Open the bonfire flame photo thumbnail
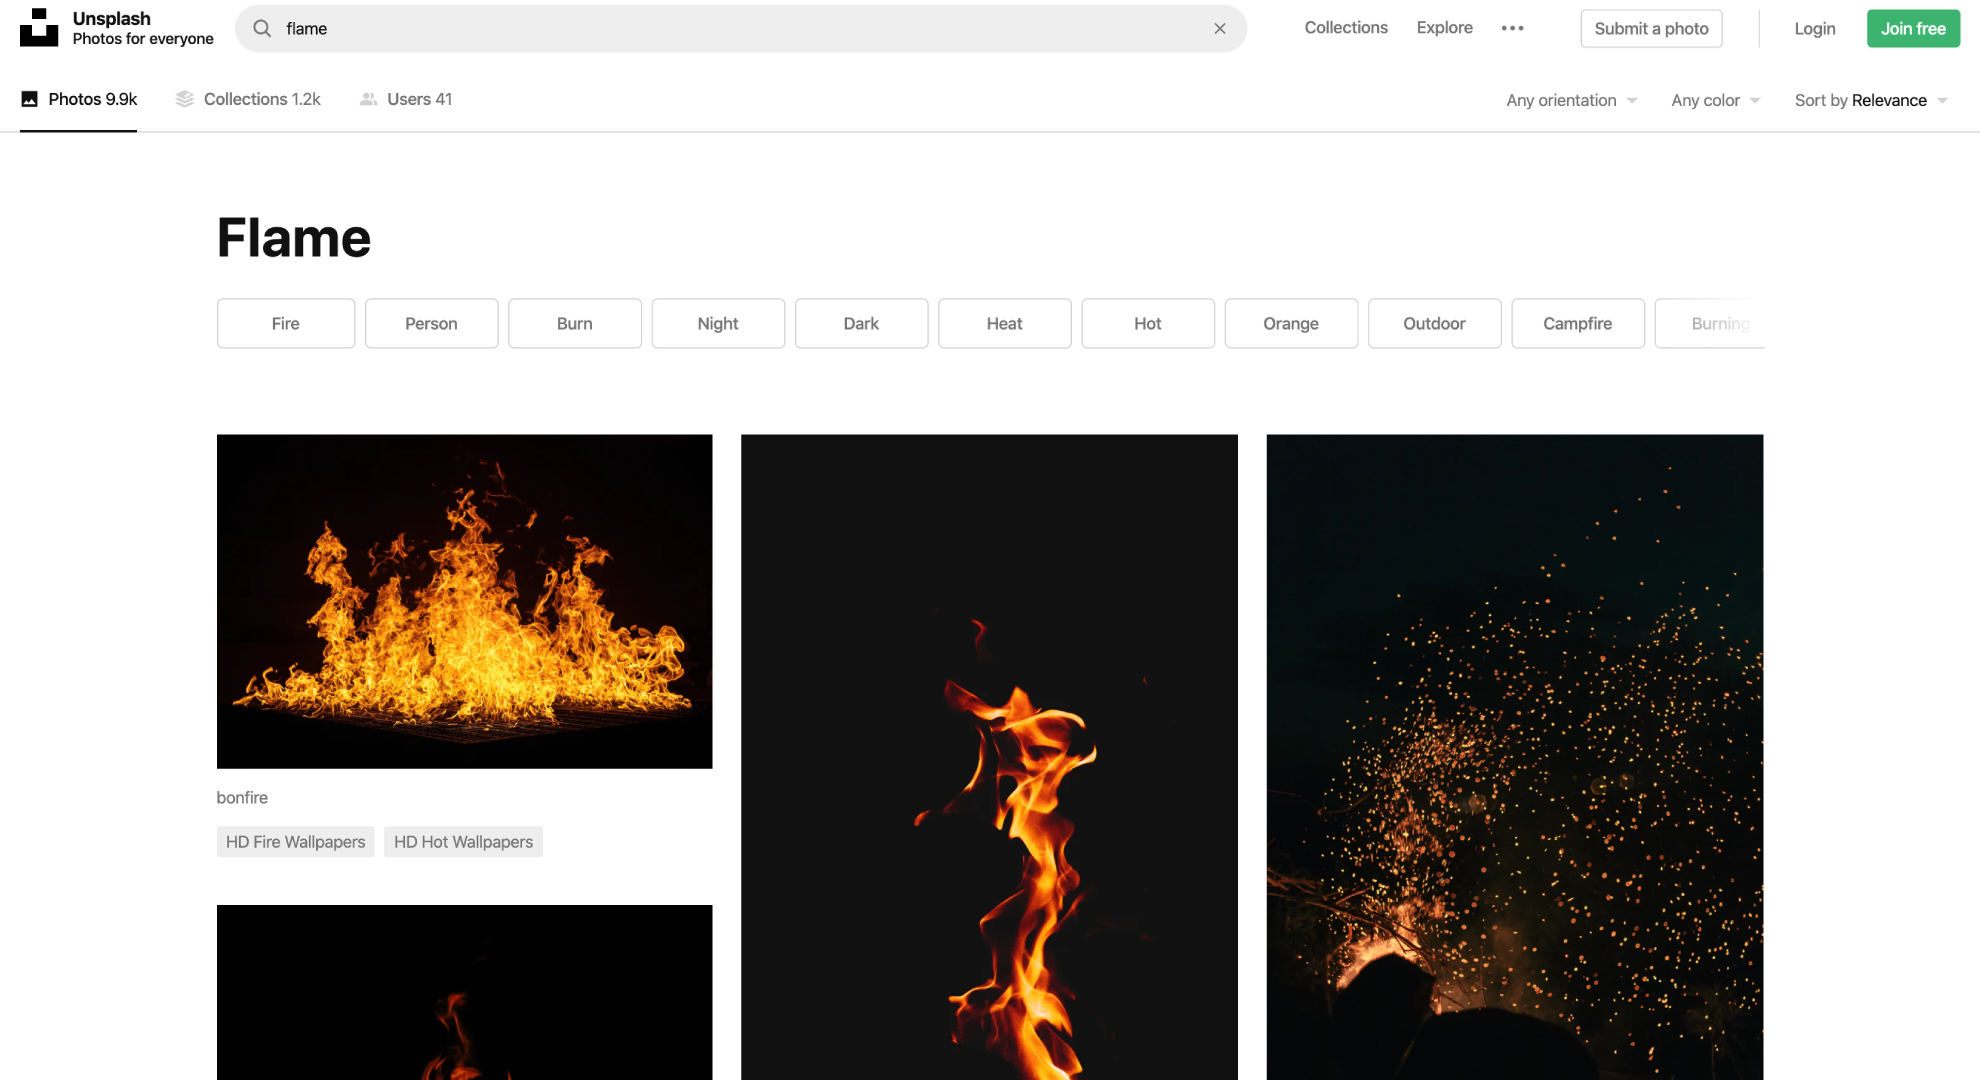1980x1080 pixels. click(x=464, y=601)
